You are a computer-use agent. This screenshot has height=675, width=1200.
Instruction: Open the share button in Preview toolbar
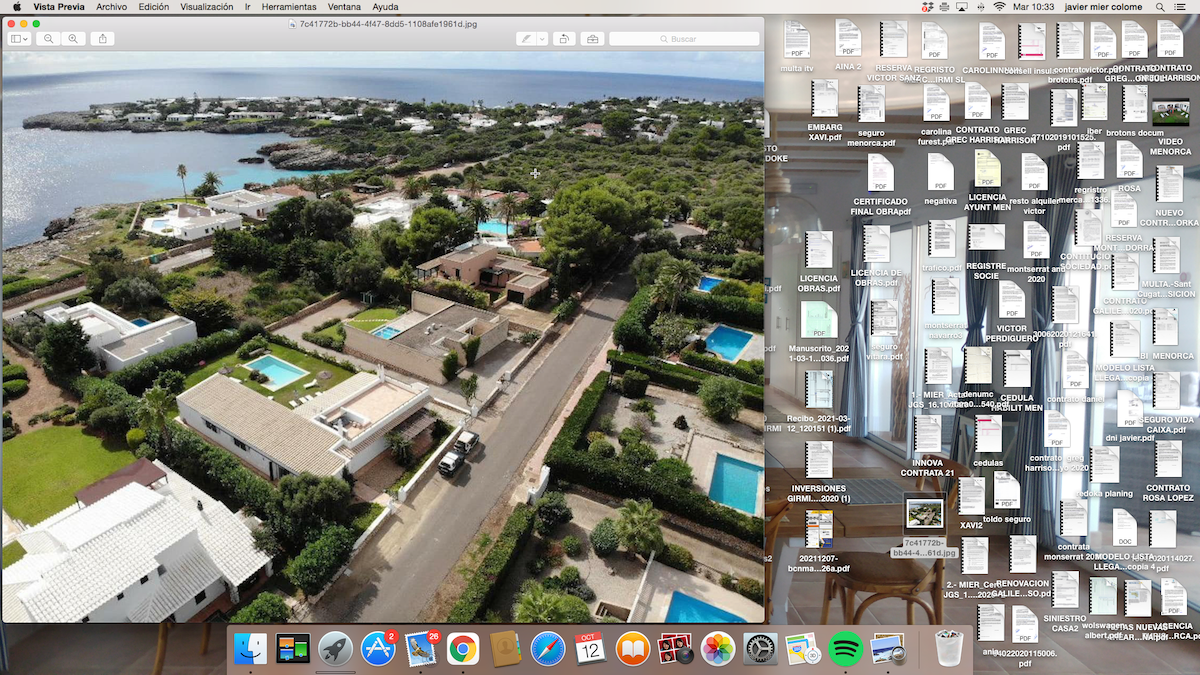(103, 39)
